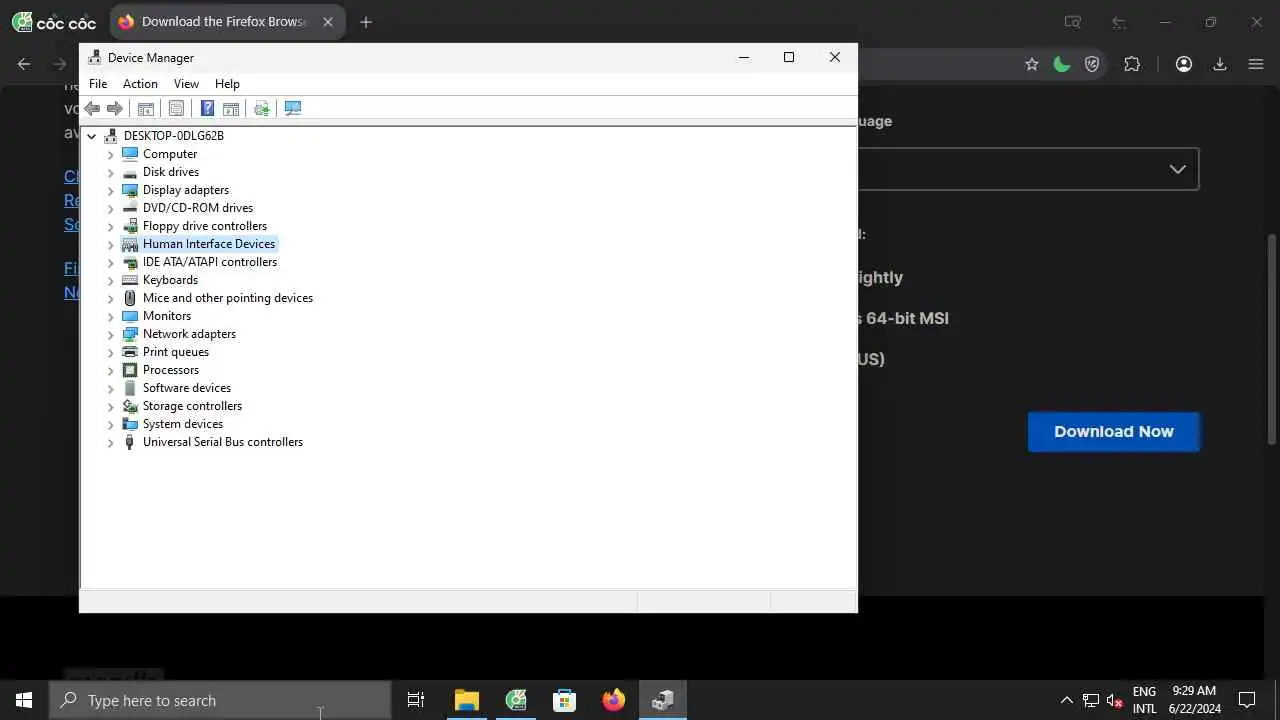Image resolution: width=1280 pixels, height=720 pixels.
Task: Click the blue Help question-mark icon
Action: pos(207,108)
